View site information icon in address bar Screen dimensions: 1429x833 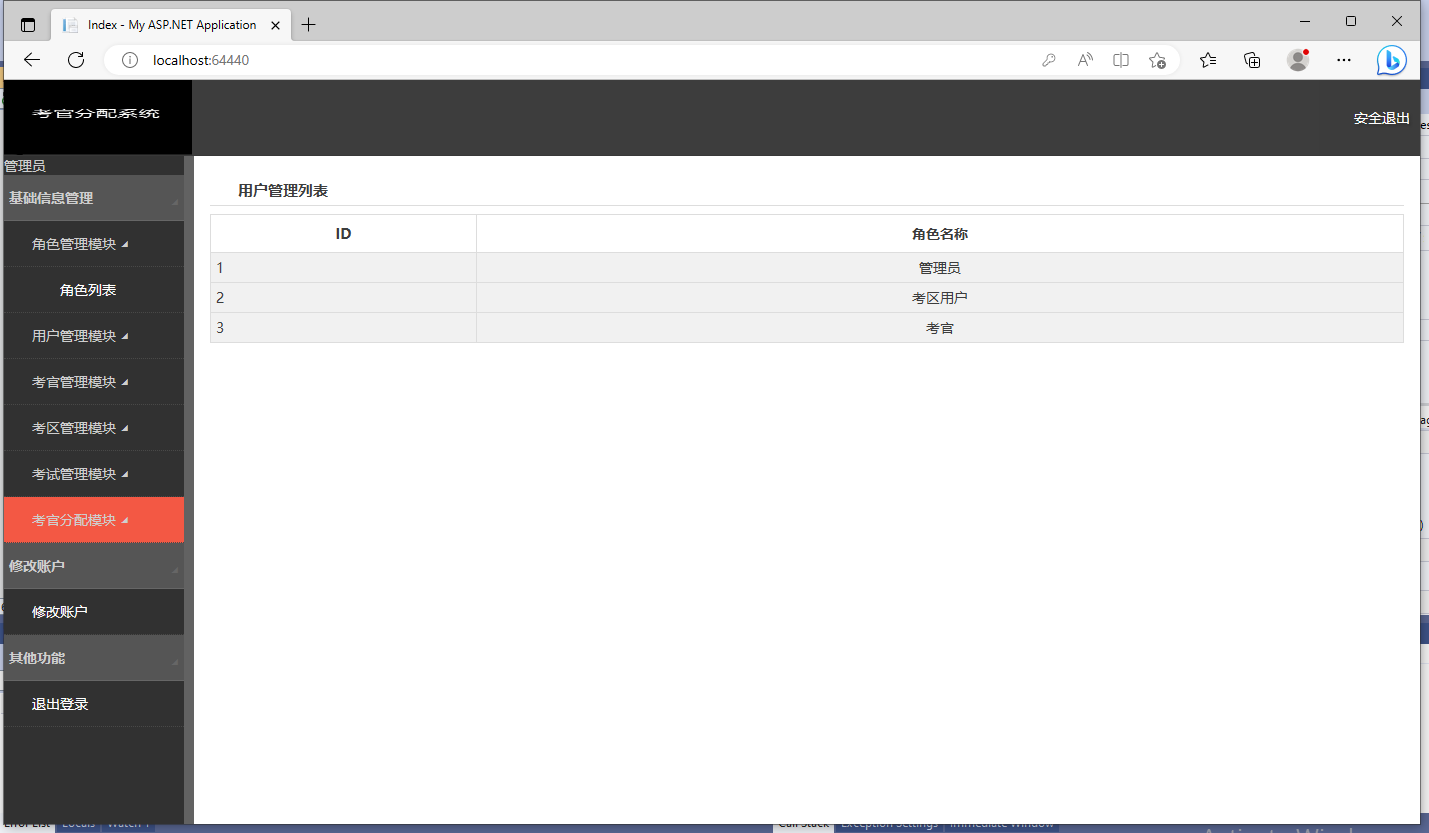(129, 60)
